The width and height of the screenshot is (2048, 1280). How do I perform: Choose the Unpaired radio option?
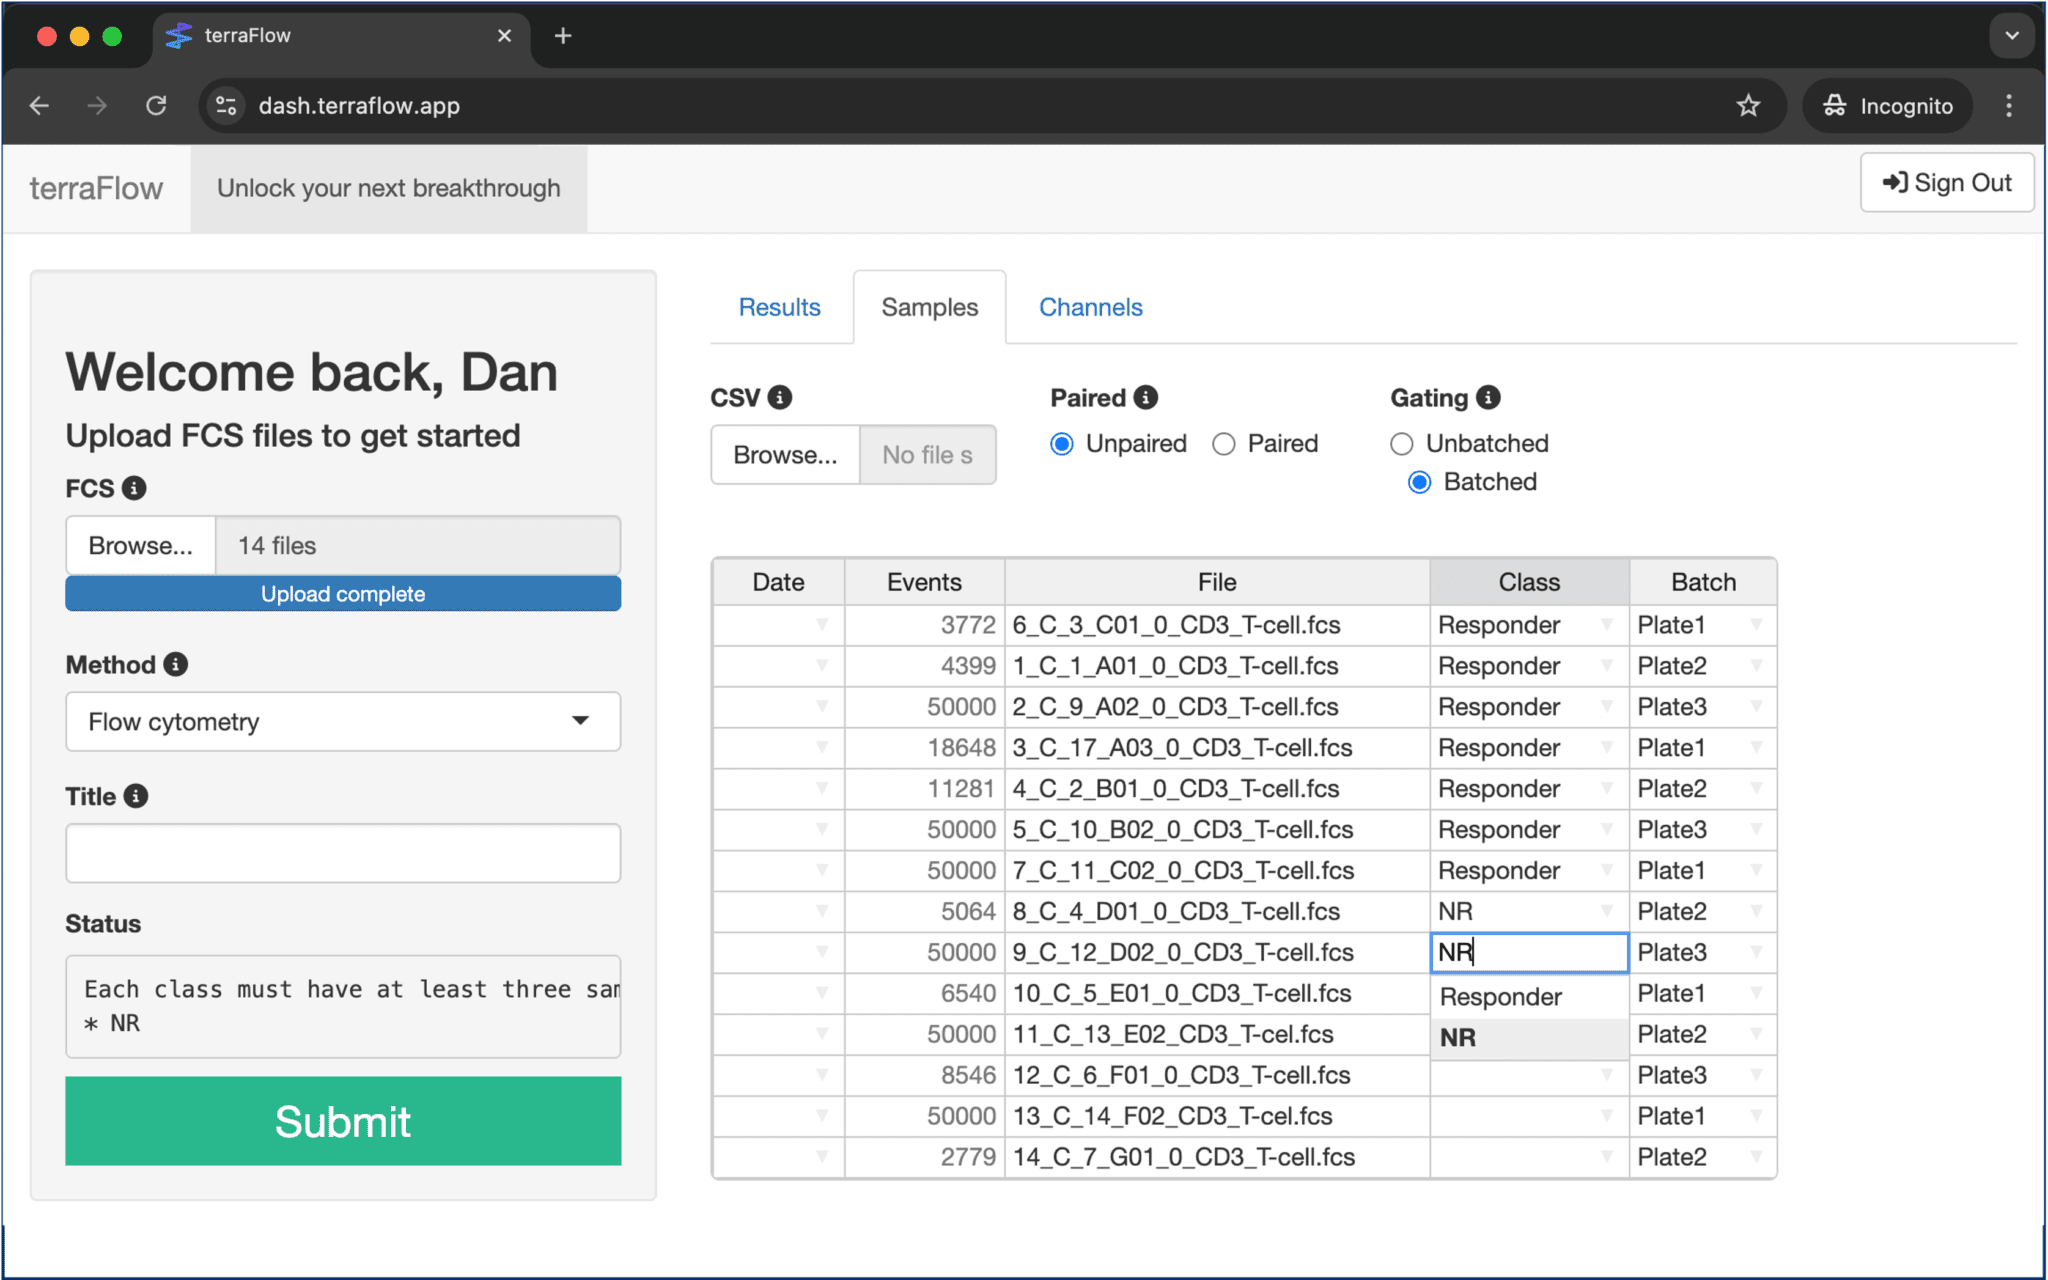[x=1062, y=444]
